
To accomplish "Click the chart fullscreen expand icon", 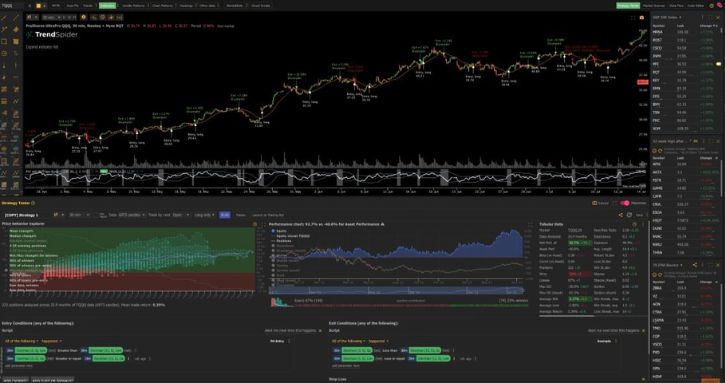I will [x=633, y=18].
